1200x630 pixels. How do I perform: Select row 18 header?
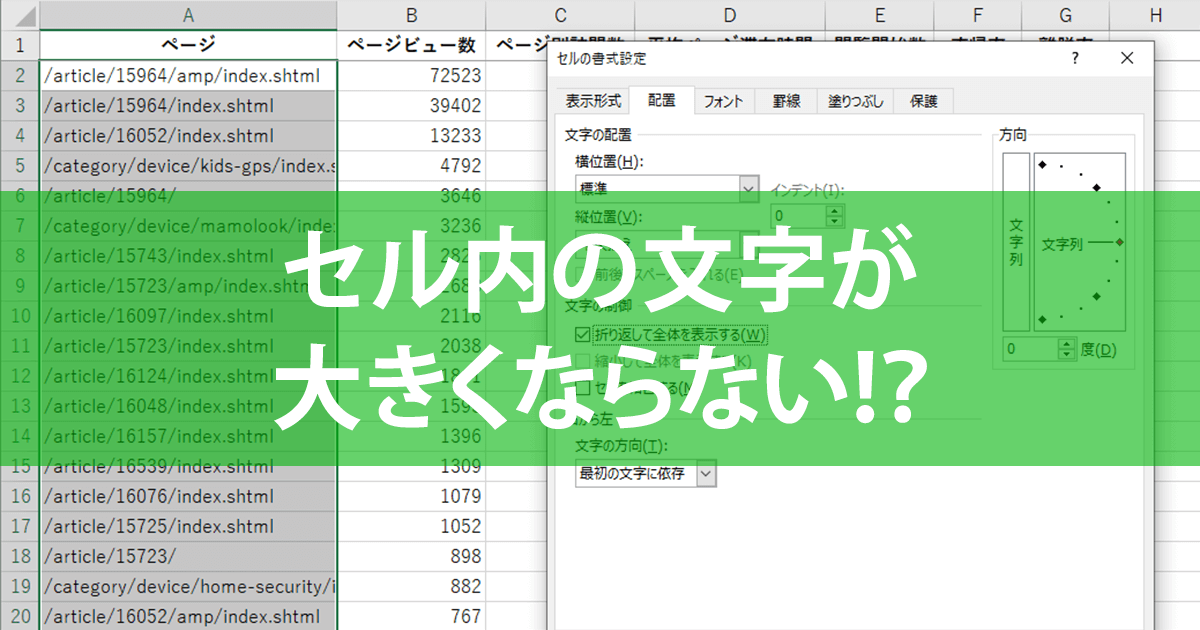pos(20,556)
